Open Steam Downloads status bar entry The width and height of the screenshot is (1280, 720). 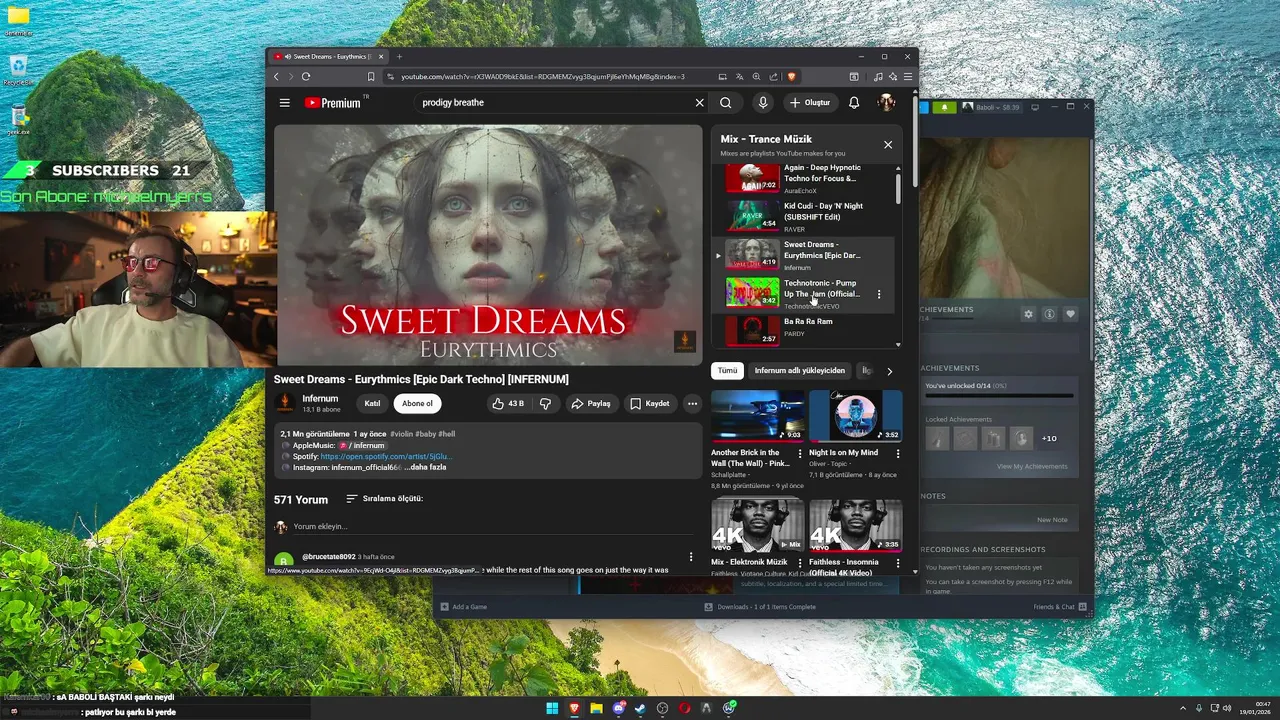(x=760, y=607)
